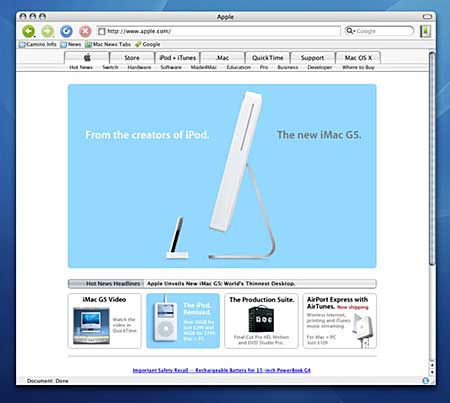Click the black Production Suite box image
450x403 pixels.
click(x=261, y=319)
